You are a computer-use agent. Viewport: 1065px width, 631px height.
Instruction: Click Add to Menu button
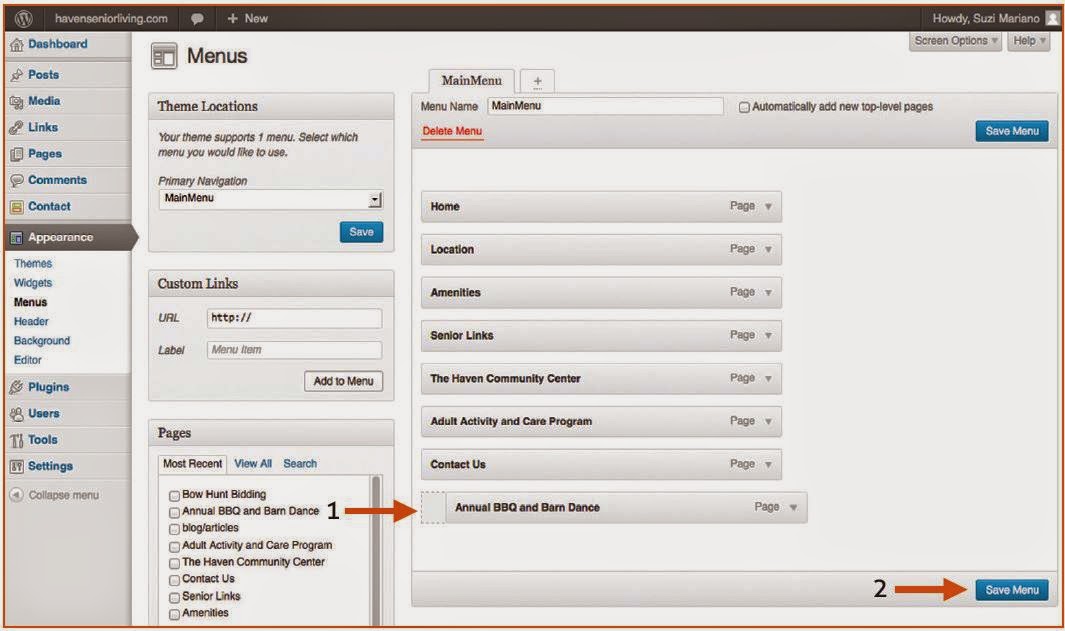tap(344, 382)
